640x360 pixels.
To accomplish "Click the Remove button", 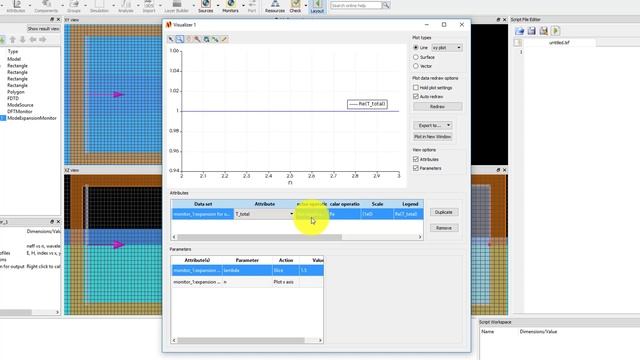I will [x=444, y=228].
